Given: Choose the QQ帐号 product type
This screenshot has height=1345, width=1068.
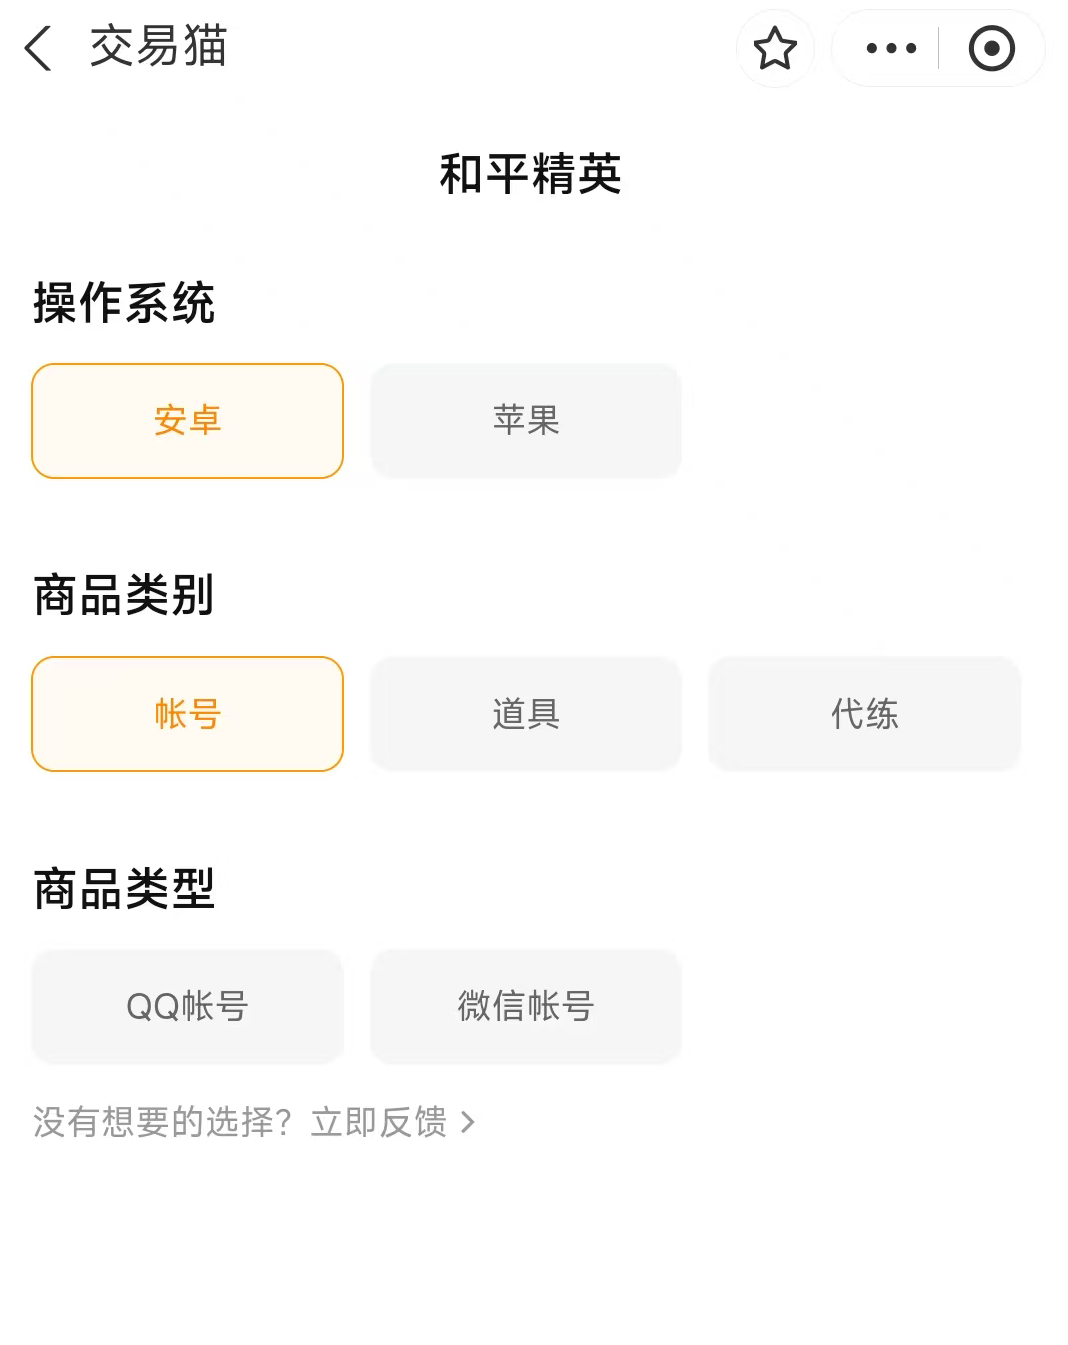Looking at the screenshot, I should click(x=187, y=1006).
